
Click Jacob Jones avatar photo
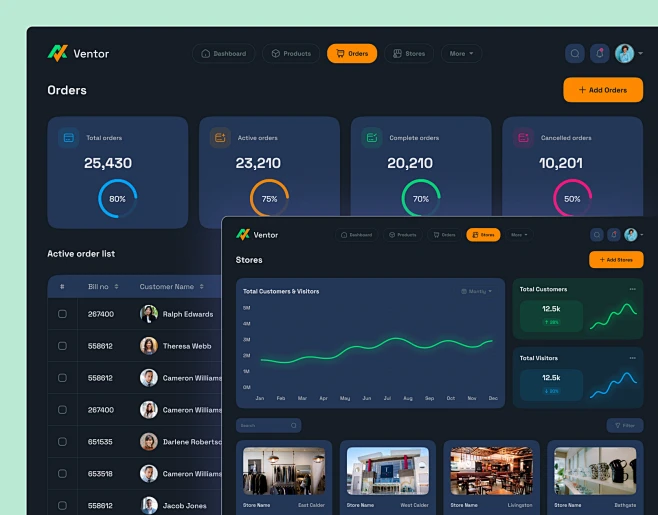click(149, 505)
